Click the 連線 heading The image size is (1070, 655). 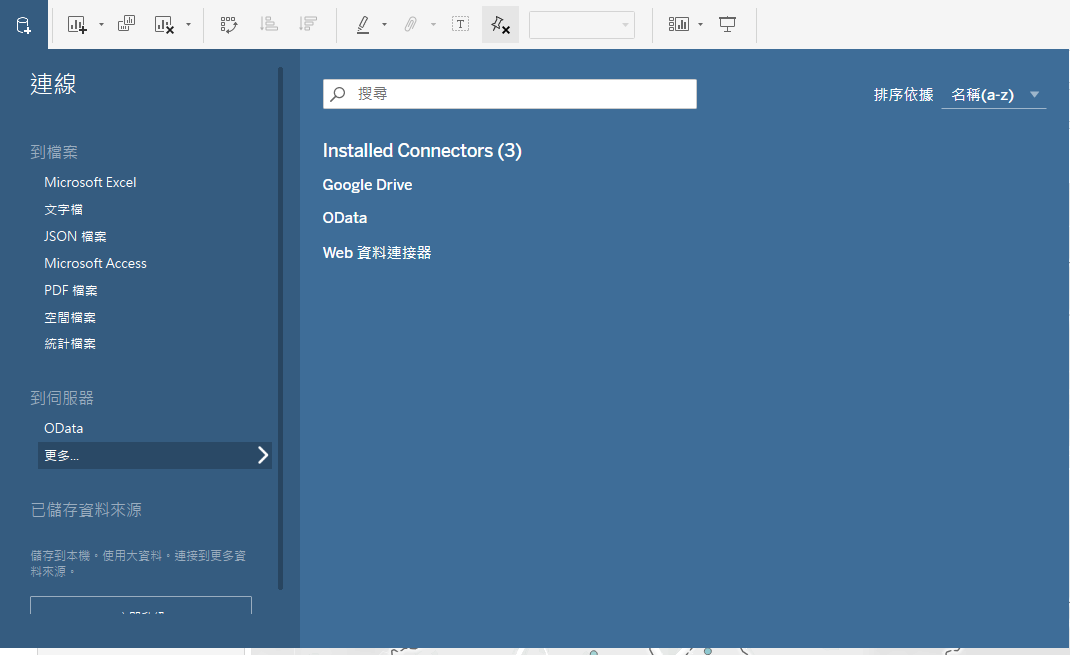coord(53,84)
